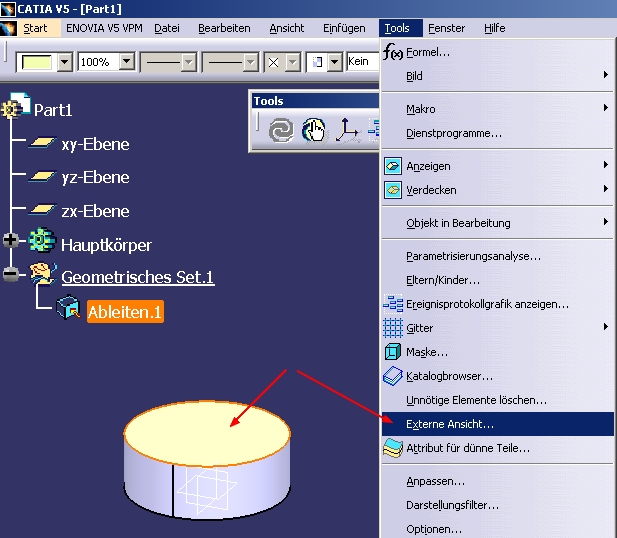Open the Ansicht menu

click(287, 28)
